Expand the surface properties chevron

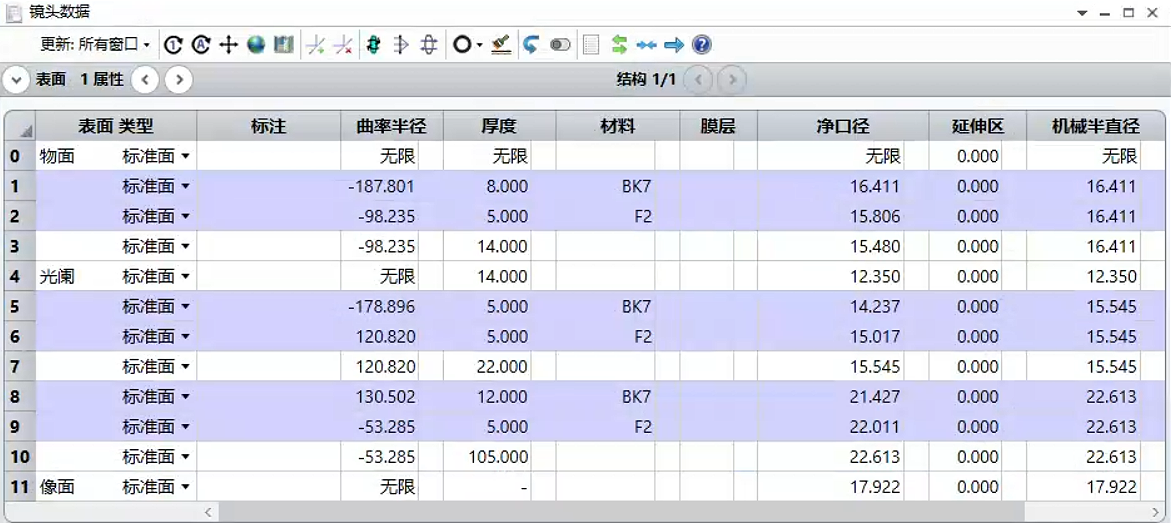pos(16,79)
